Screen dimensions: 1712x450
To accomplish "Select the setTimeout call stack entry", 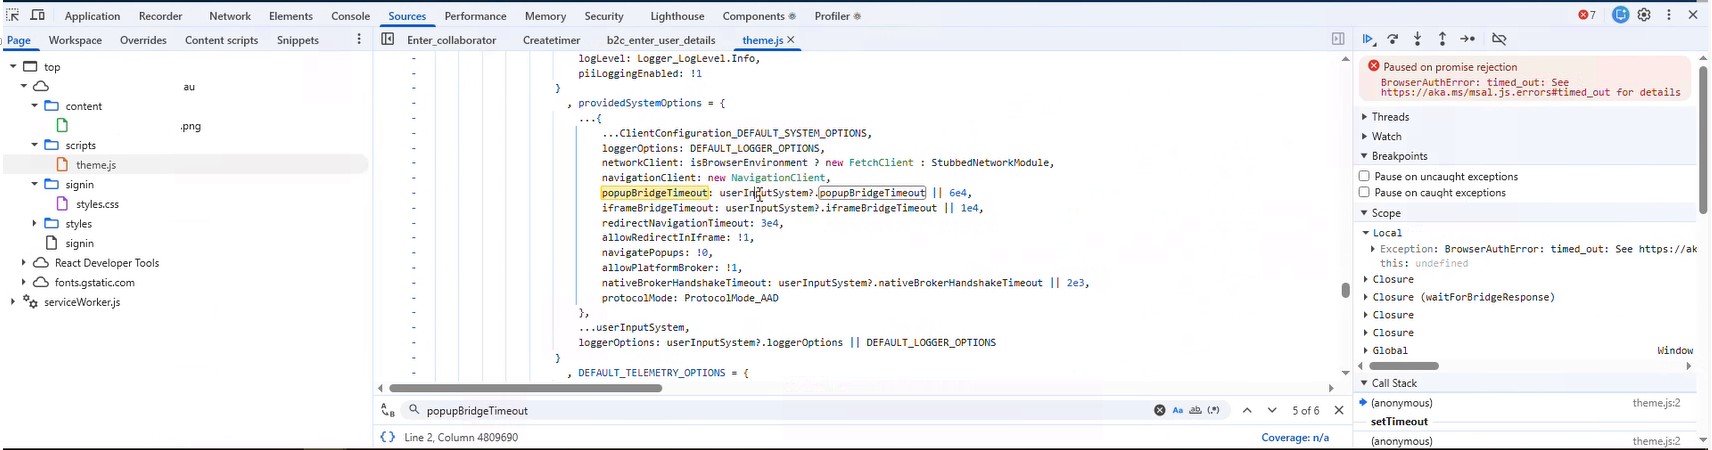I will pos(1399,421).
